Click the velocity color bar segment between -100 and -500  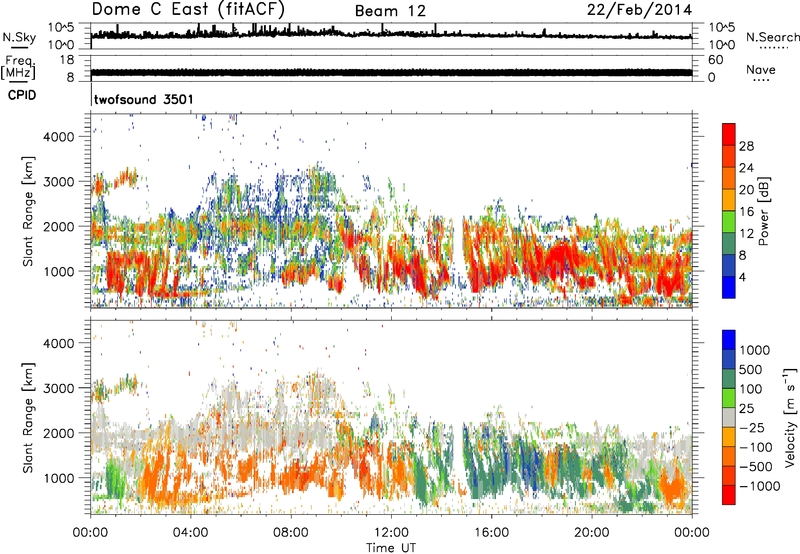(729, 457)
